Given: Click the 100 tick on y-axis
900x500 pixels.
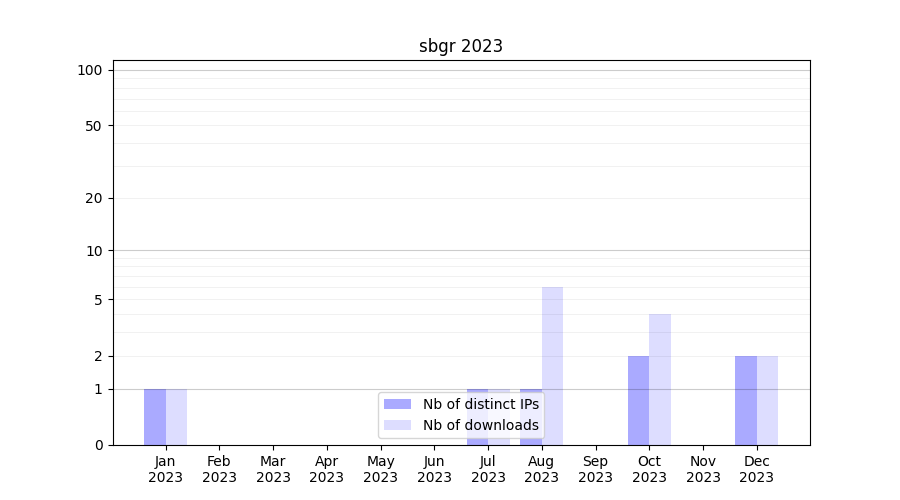Looking at the screenshot, I should [90, 70].
